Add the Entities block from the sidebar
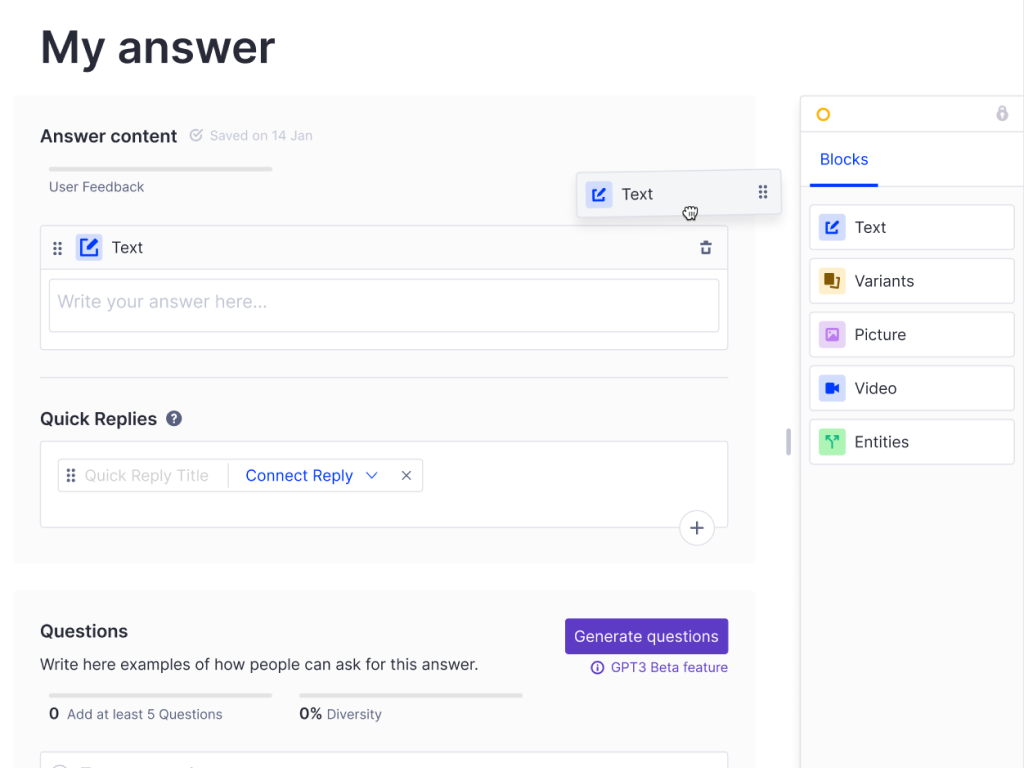This screenshot has height=768, width=1024. [x=911, y=442]
